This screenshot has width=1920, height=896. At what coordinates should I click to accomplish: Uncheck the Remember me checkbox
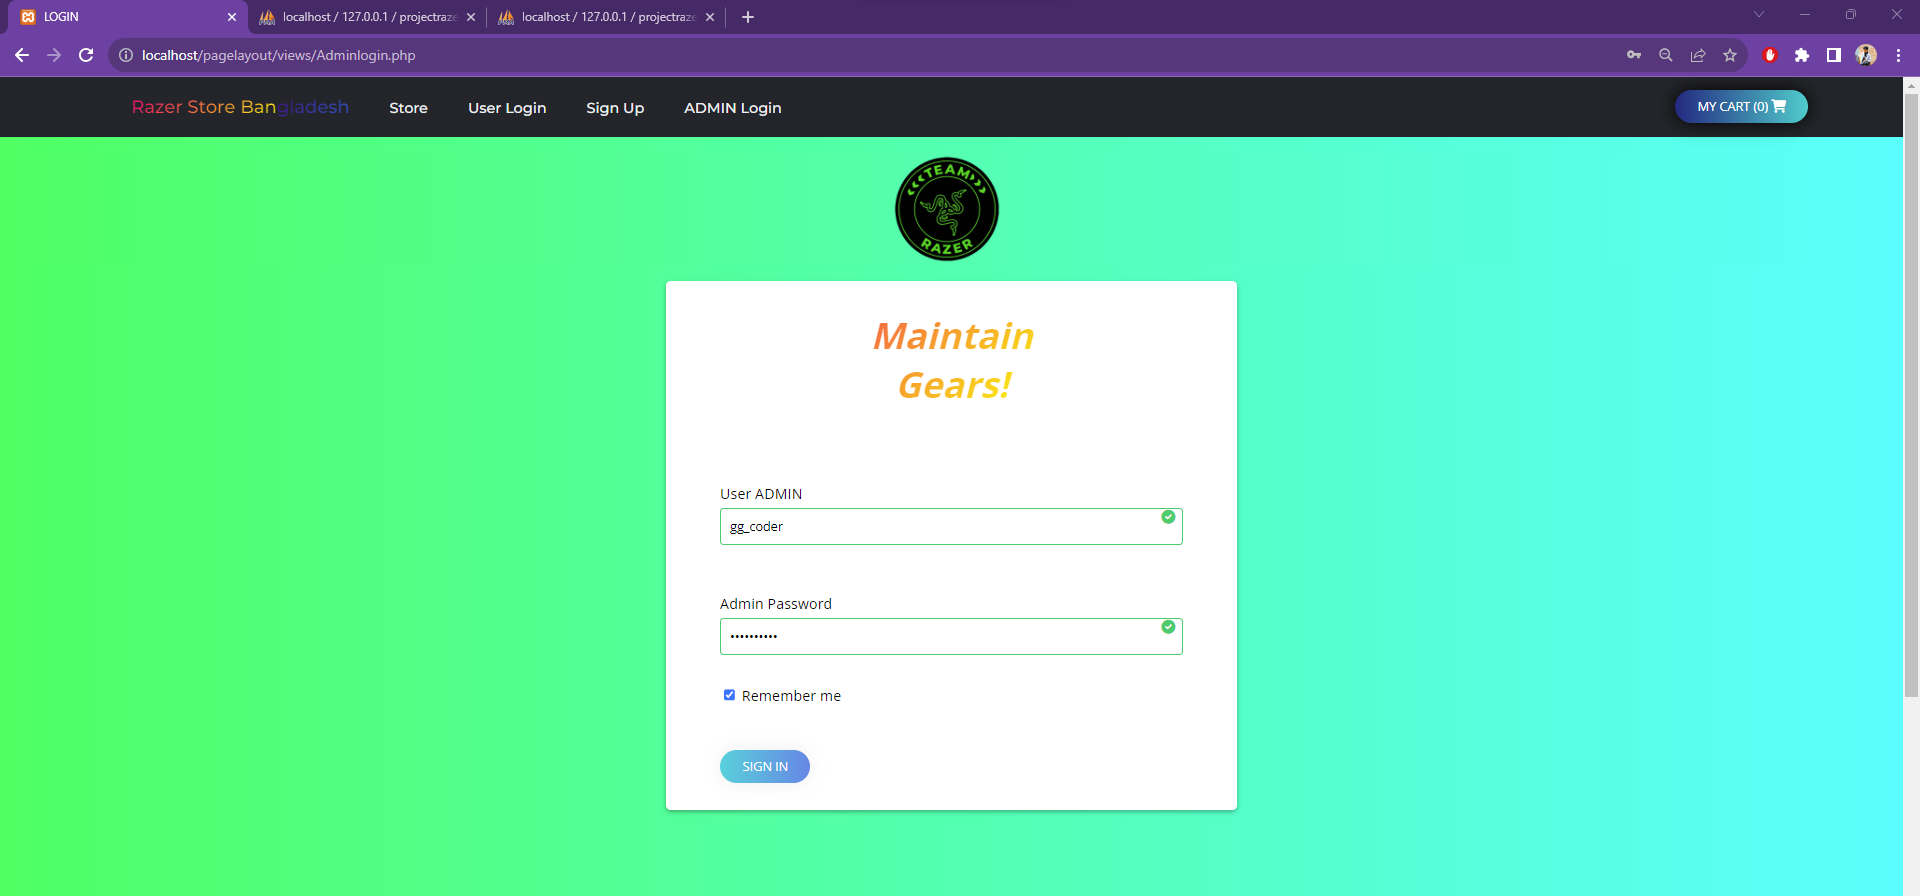[x=729, y=695]
